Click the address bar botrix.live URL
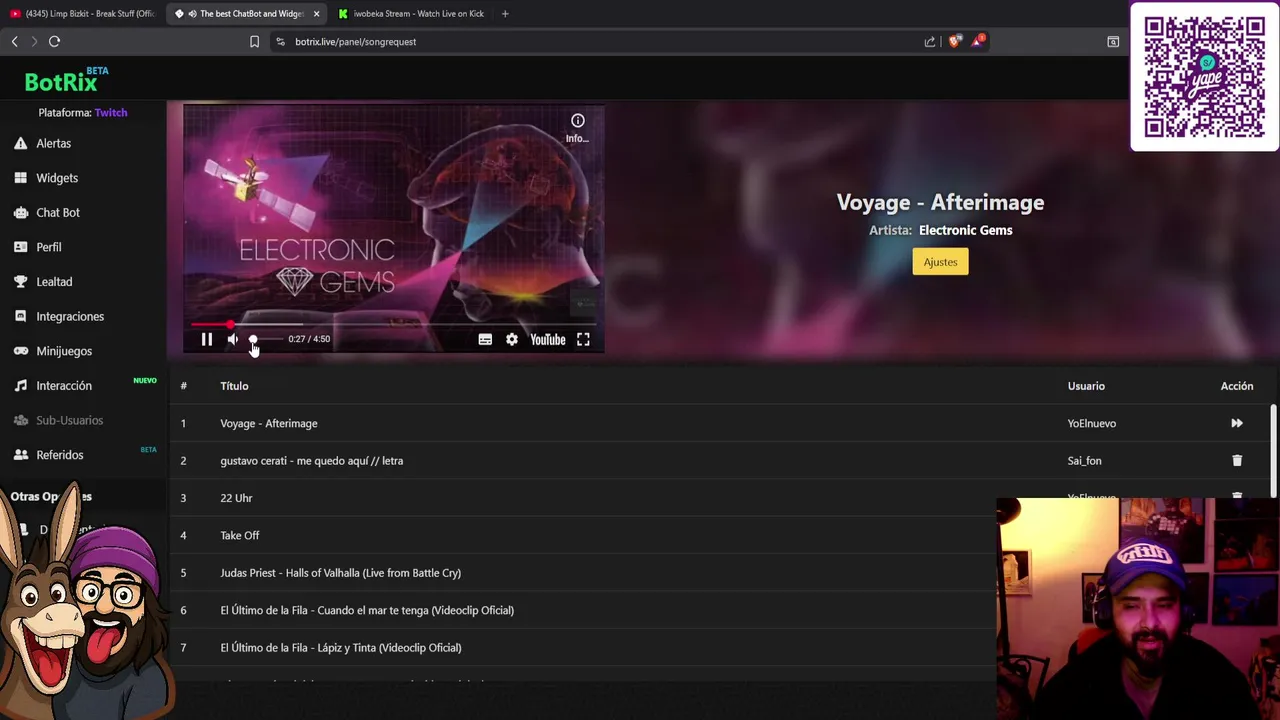This screenshot has height=720, width=1280. click(x=355, y=42)
